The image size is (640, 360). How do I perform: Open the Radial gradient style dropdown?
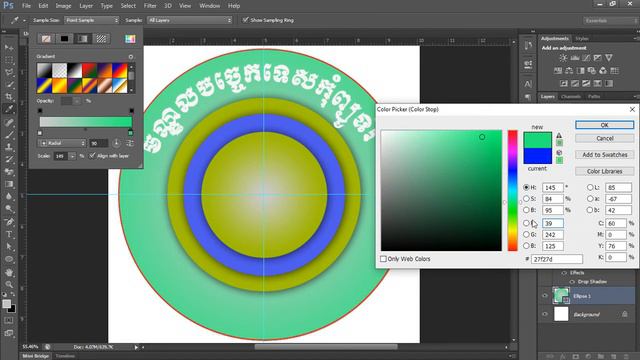coord(62,143)
